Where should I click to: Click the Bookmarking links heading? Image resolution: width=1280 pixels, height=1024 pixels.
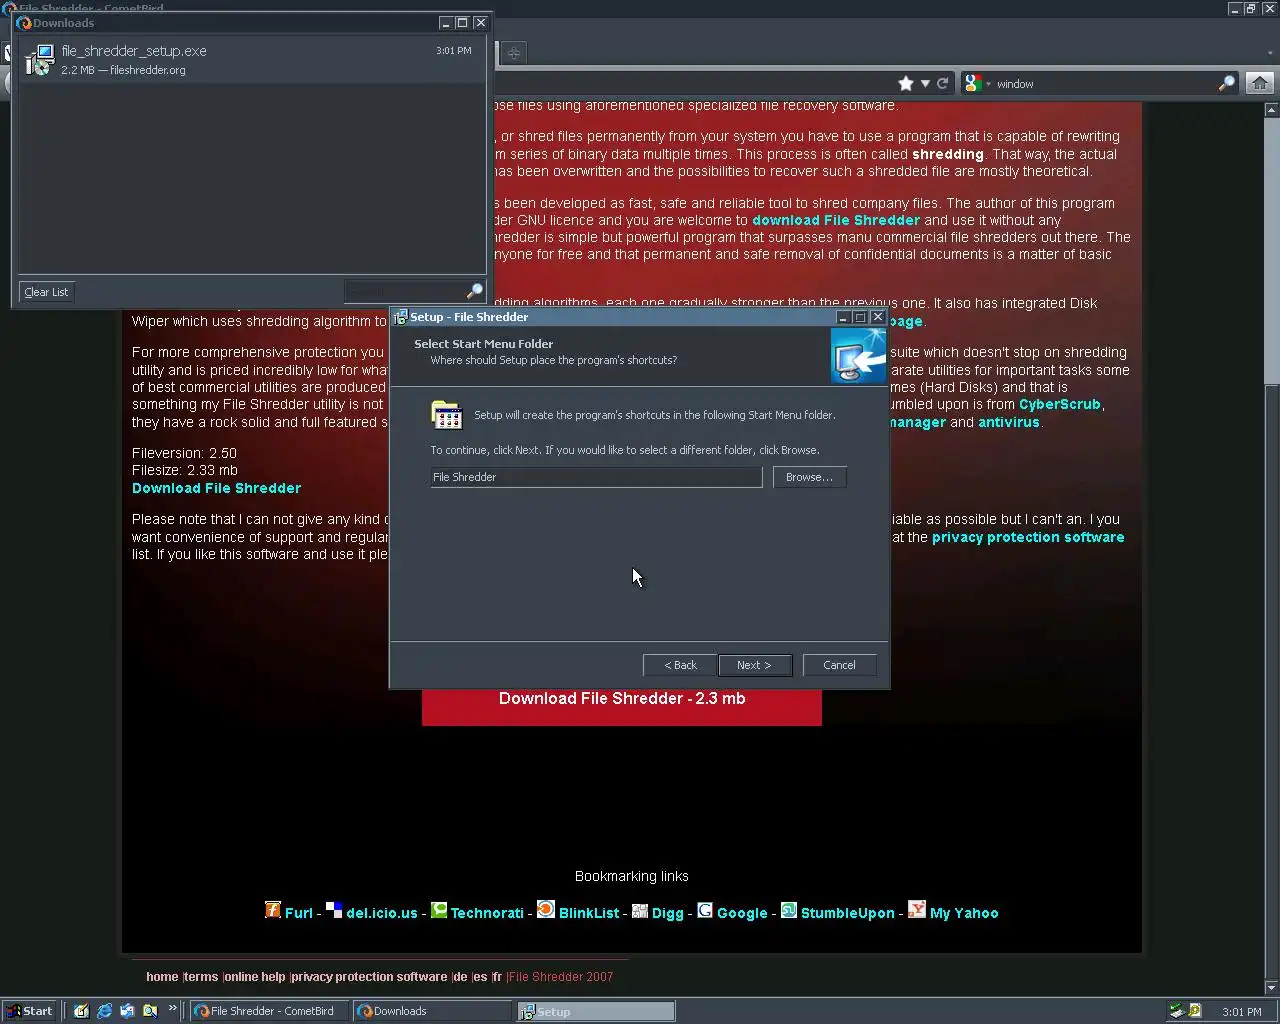(x=632, y=876)
